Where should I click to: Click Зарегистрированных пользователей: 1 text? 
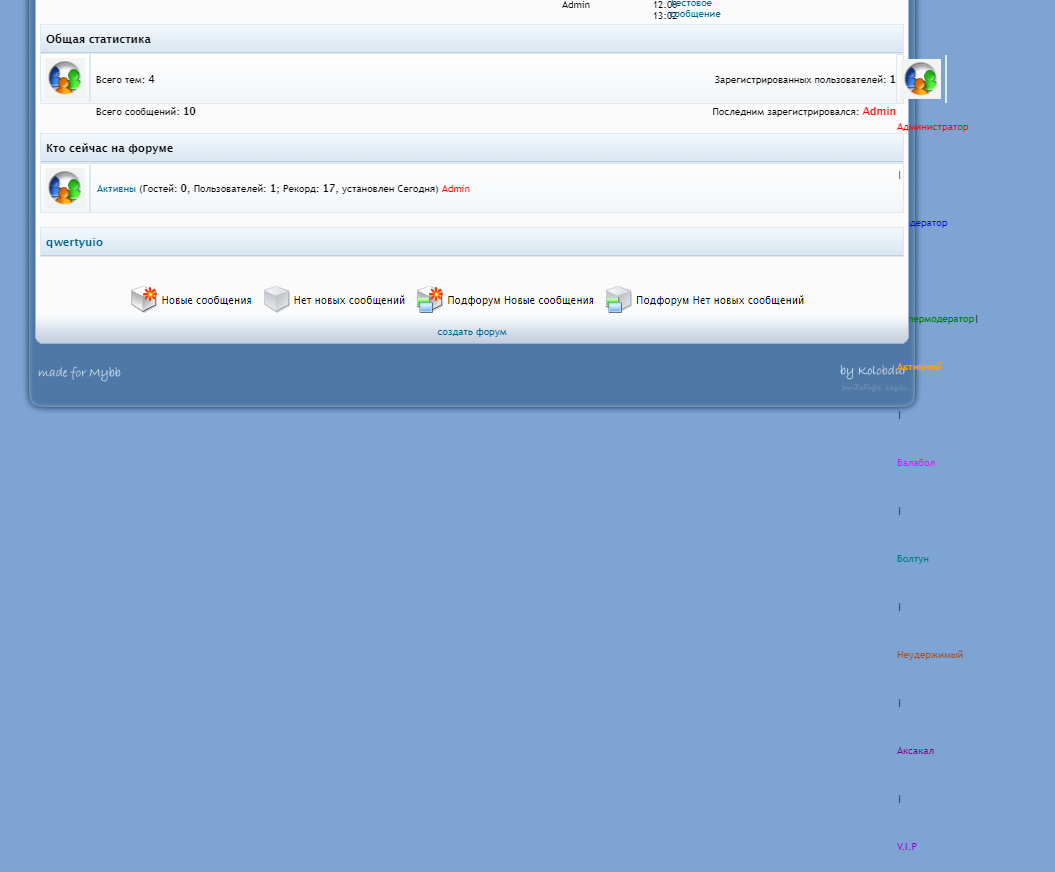click(x=805, y=79)
